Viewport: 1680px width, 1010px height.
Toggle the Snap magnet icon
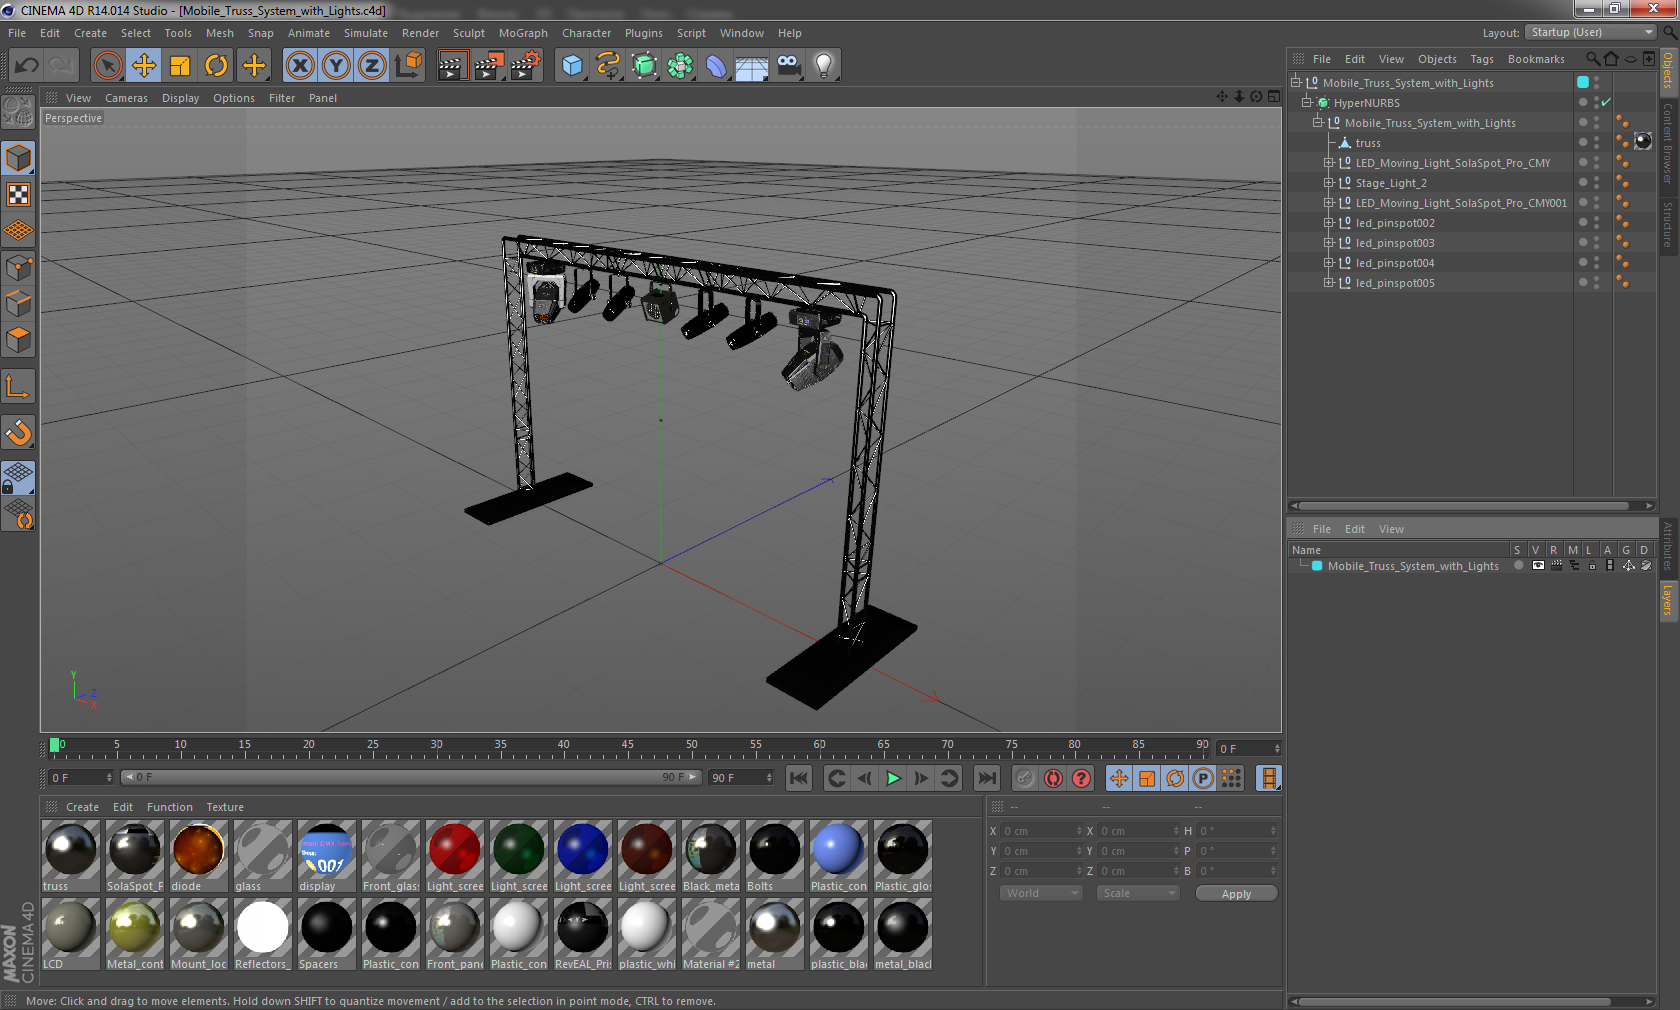(19, 433)
